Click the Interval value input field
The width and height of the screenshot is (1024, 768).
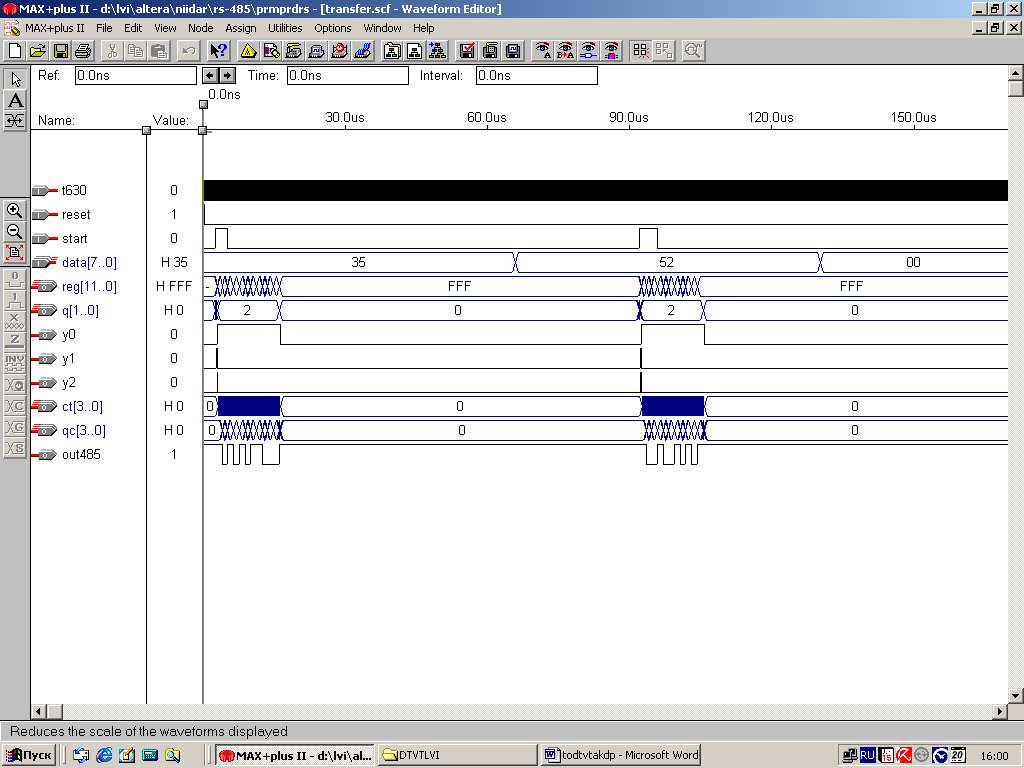tap(537, 76)
